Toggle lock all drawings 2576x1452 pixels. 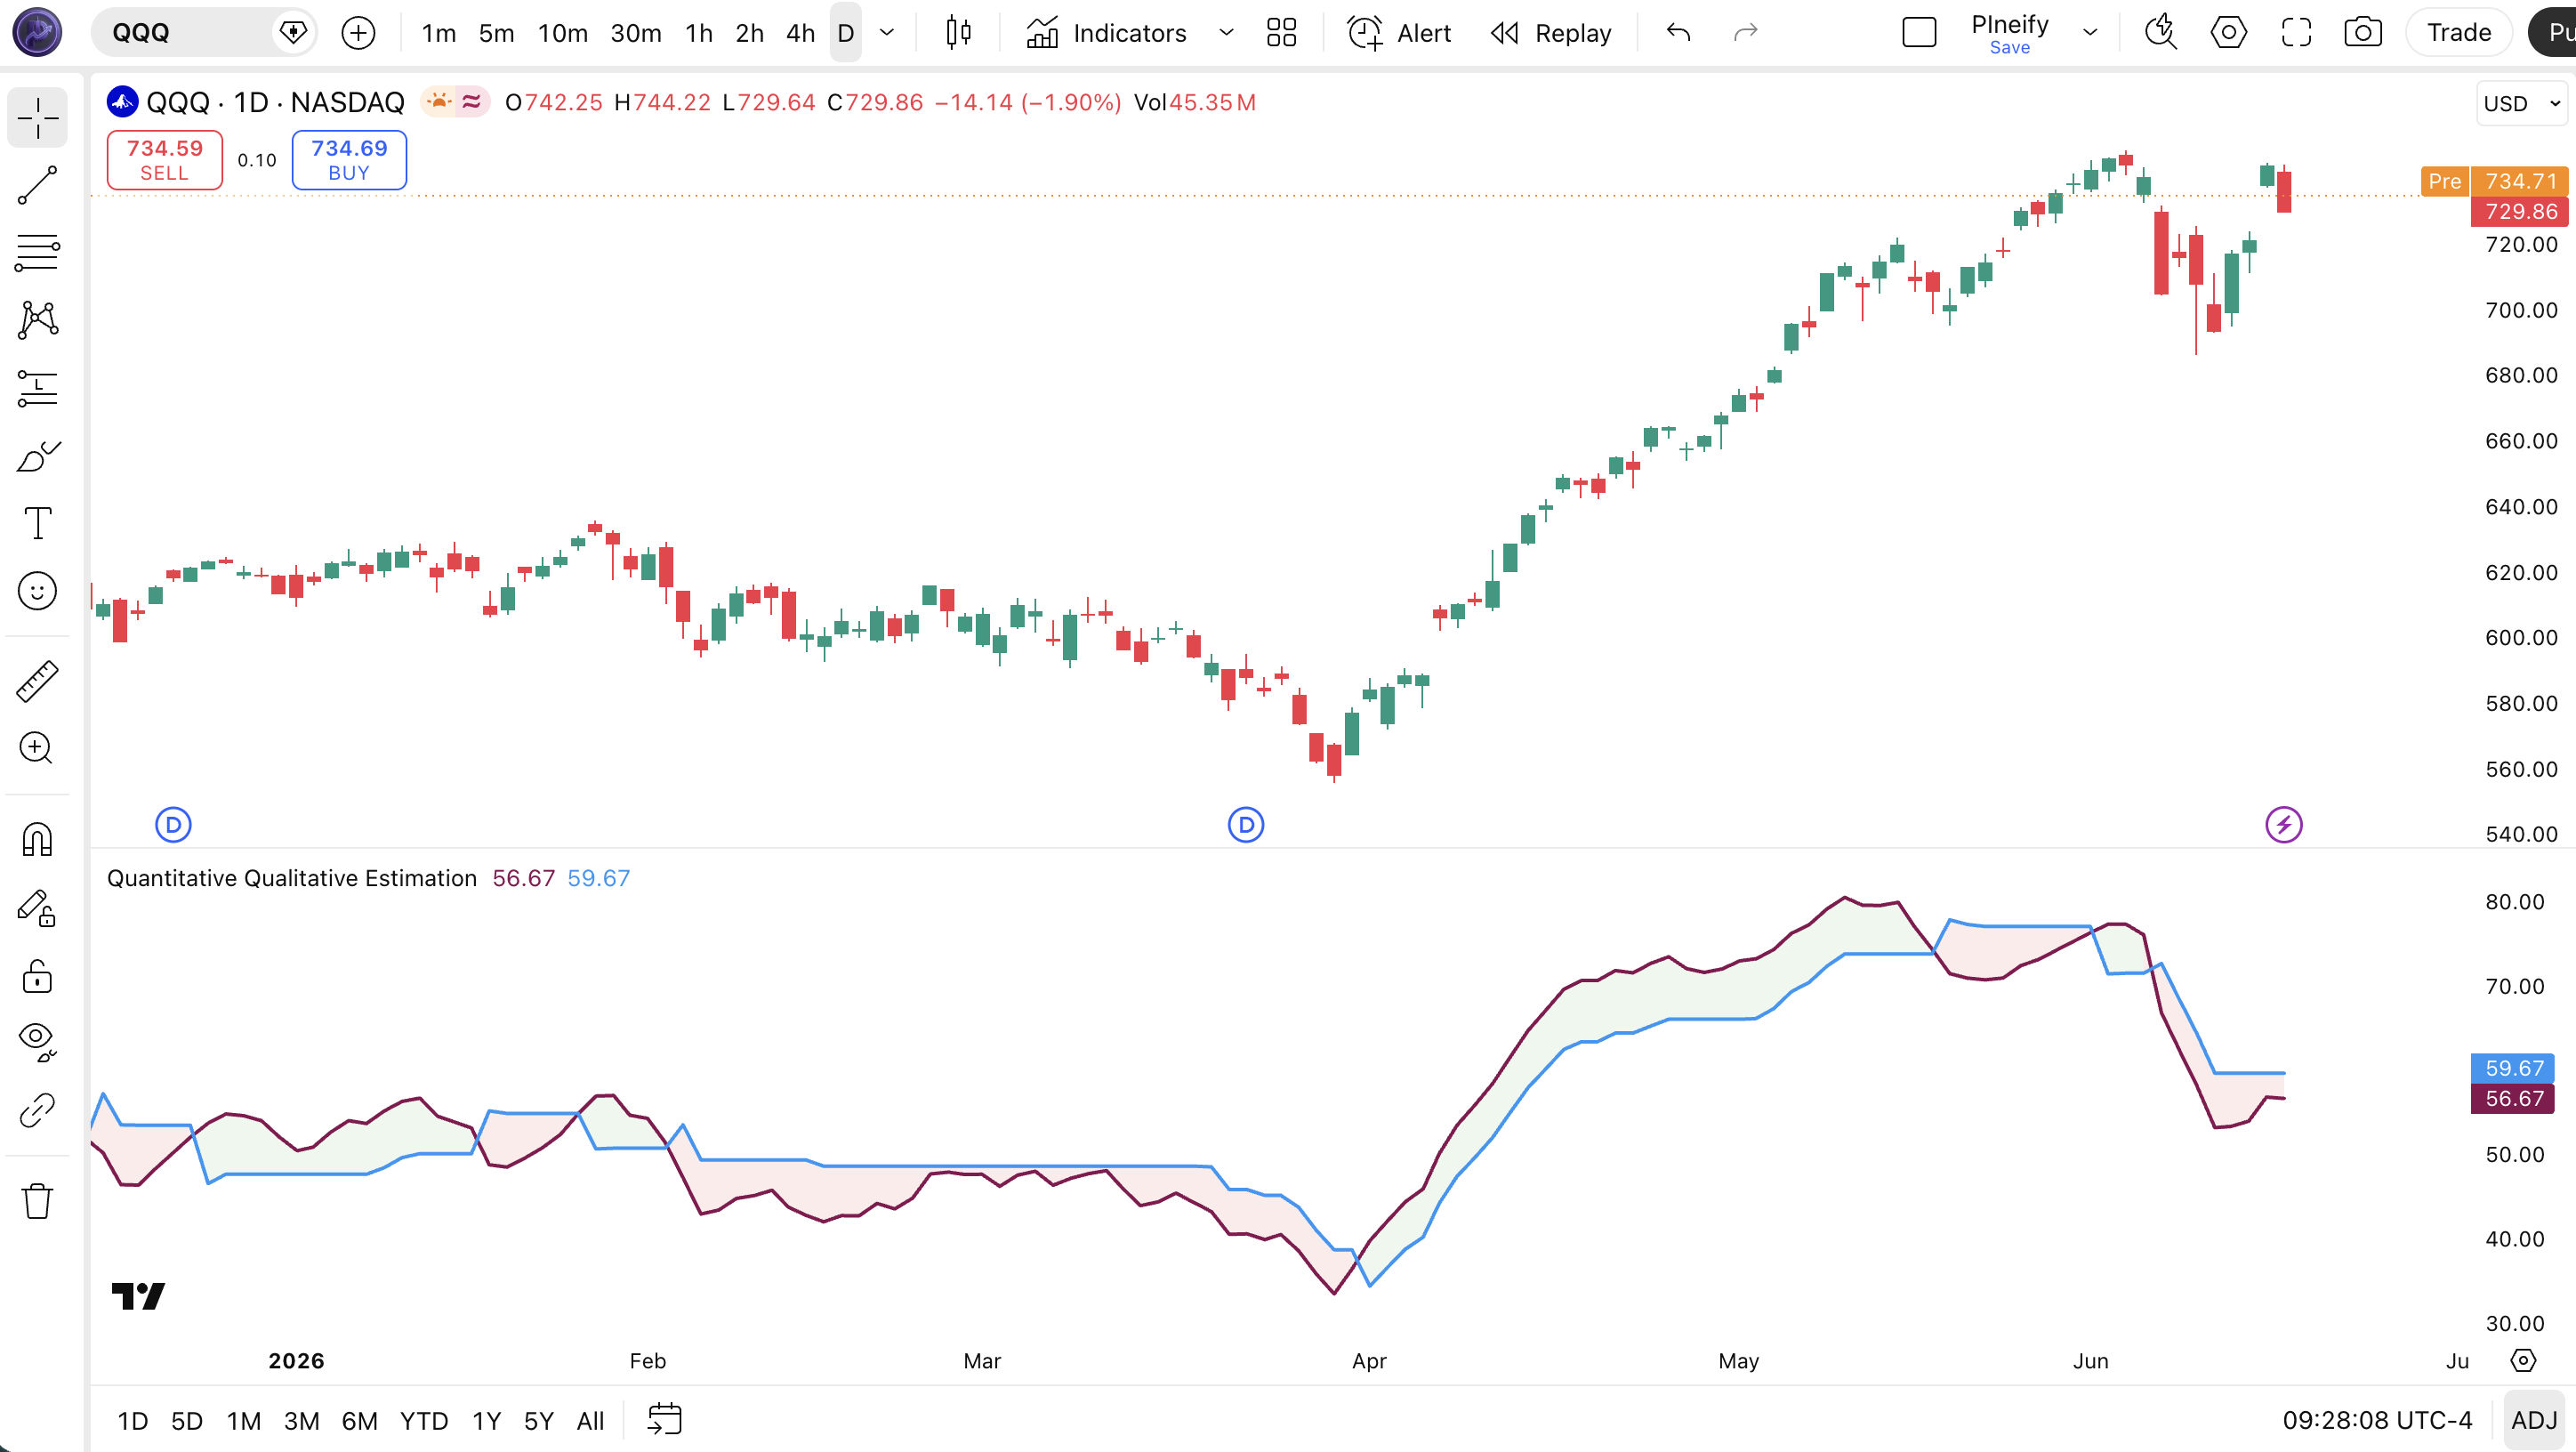coord(38,975)
